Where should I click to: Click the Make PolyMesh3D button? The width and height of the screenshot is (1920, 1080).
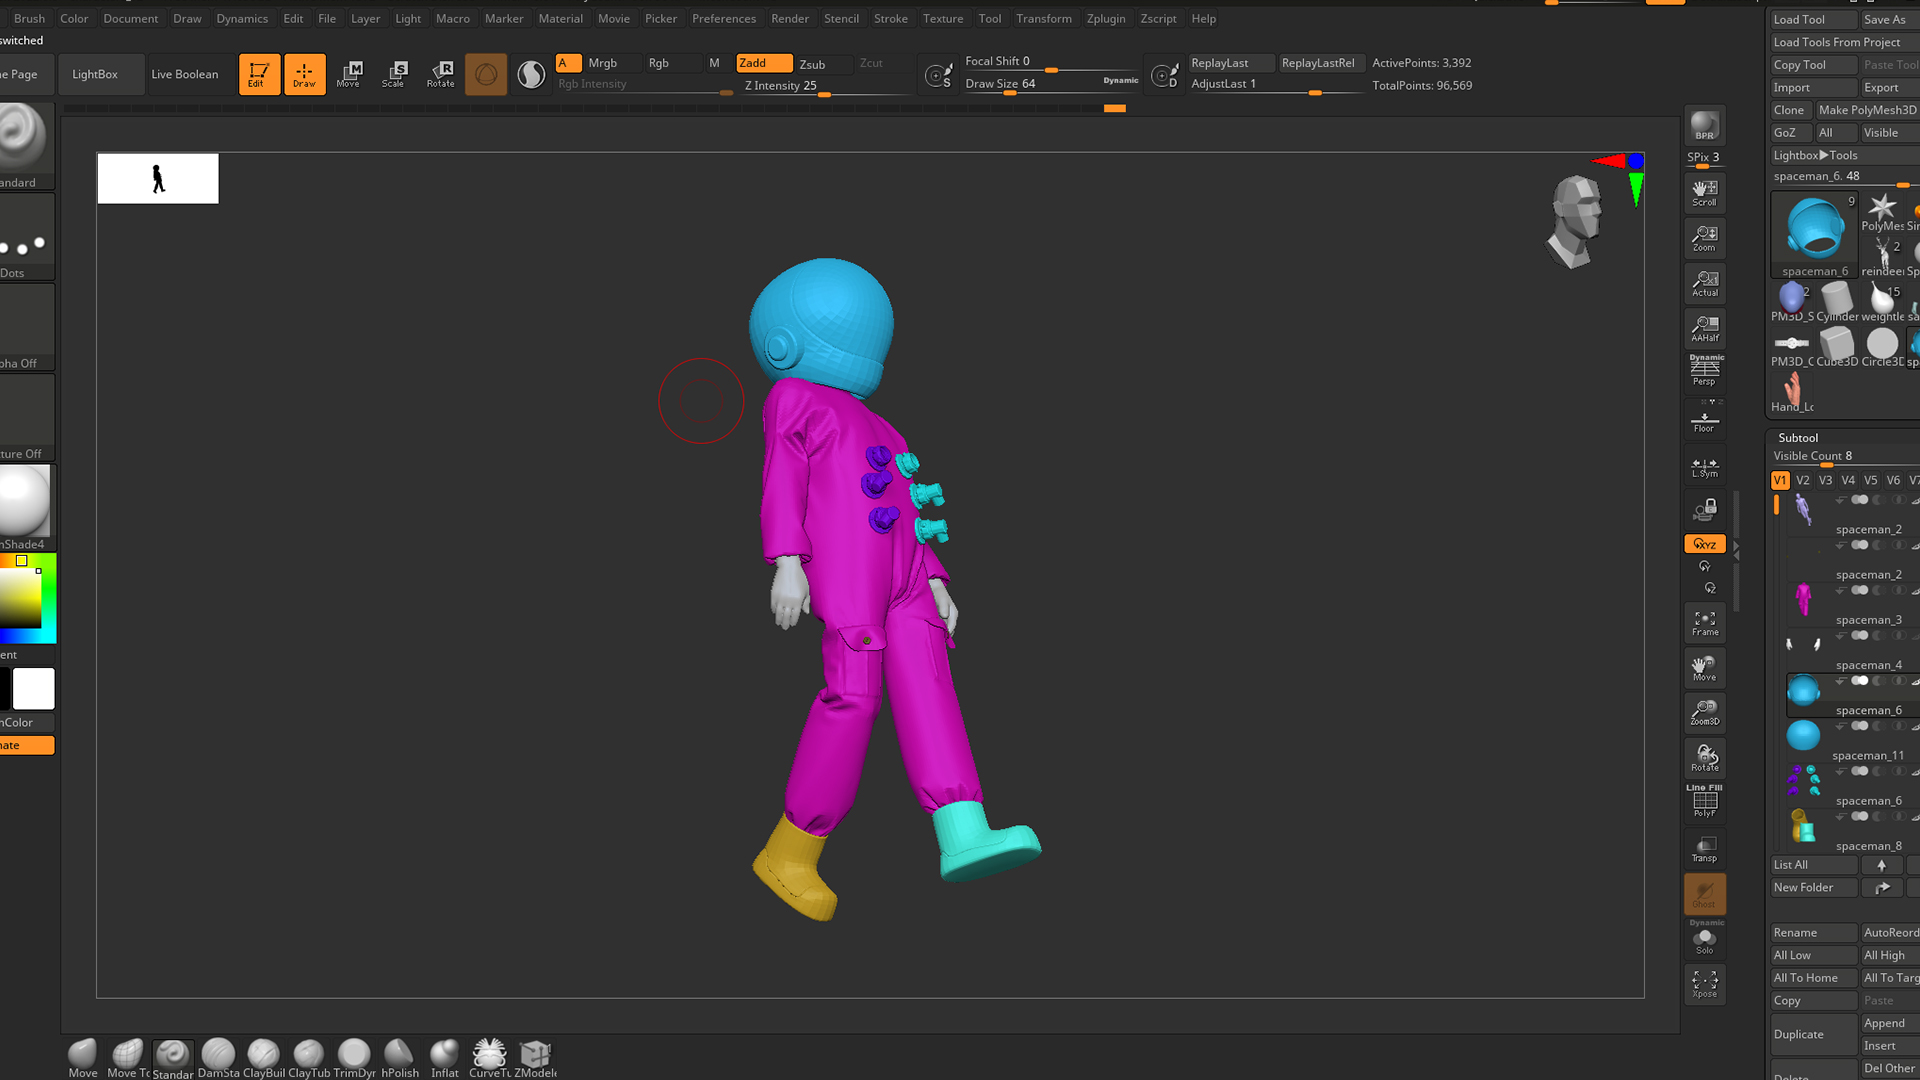1867,110
